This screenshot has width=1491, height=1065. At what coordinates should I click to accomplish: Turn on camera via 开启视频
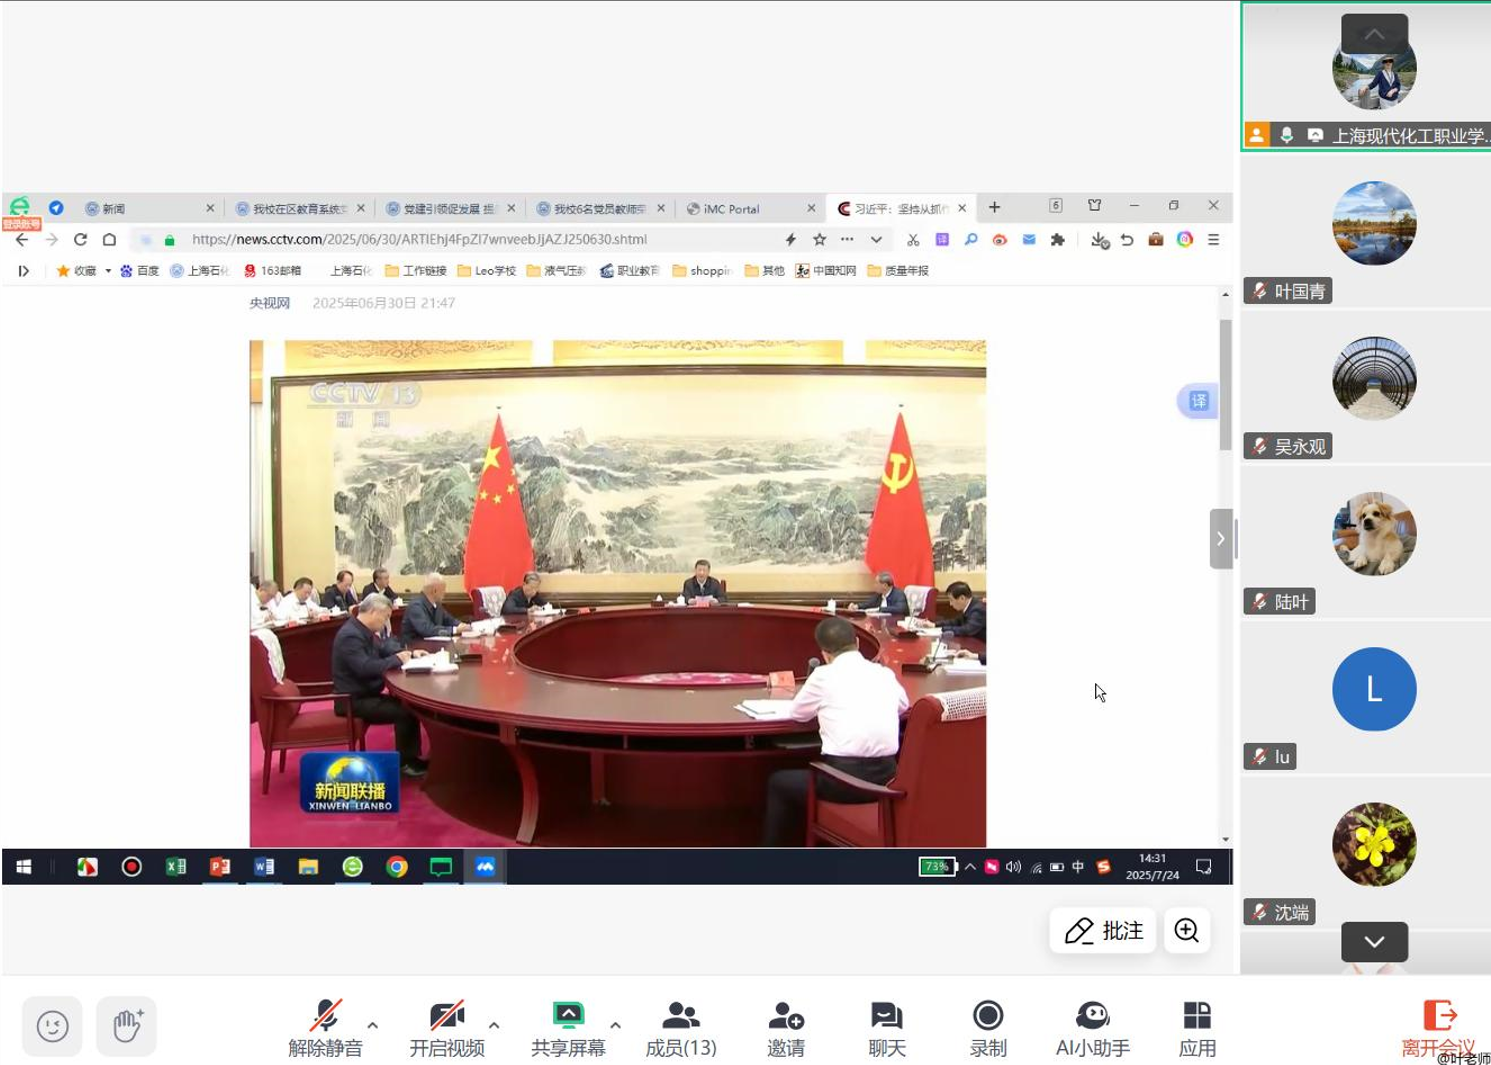[x=446, y=1028]
